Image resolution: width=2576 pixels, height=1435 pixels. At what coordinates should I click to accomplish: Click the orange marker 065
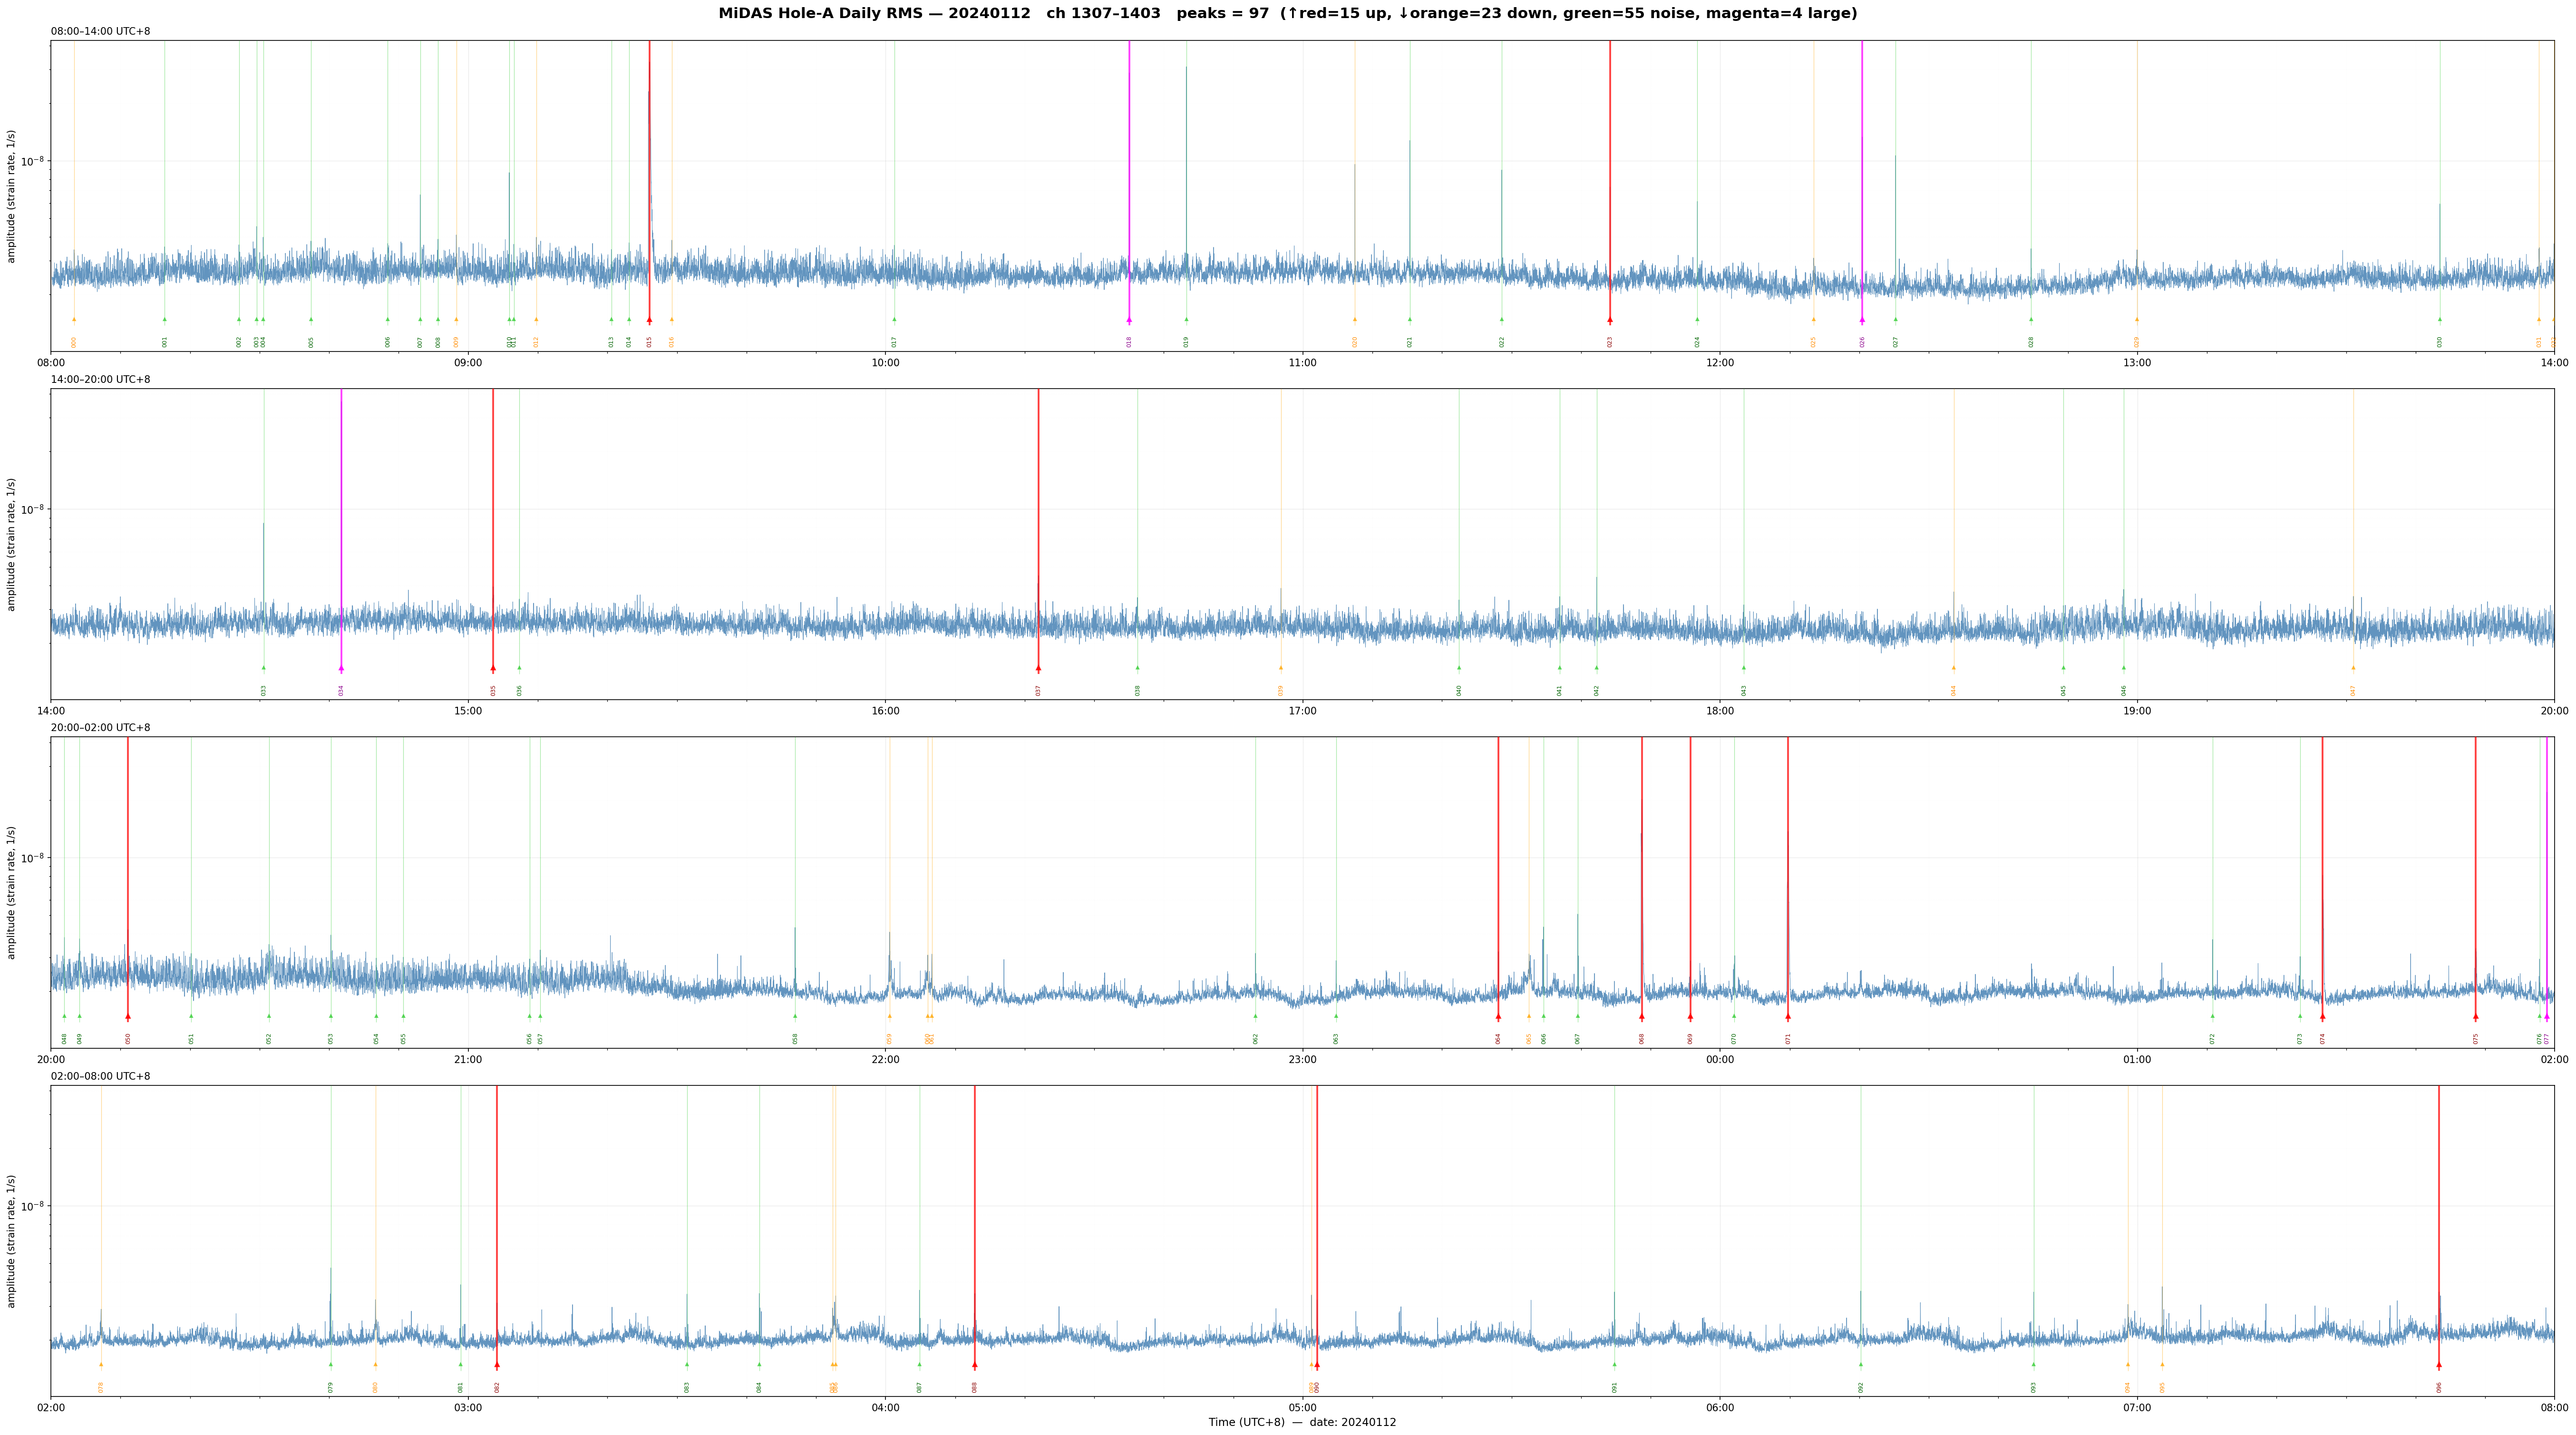(x=1529, y=1016)
